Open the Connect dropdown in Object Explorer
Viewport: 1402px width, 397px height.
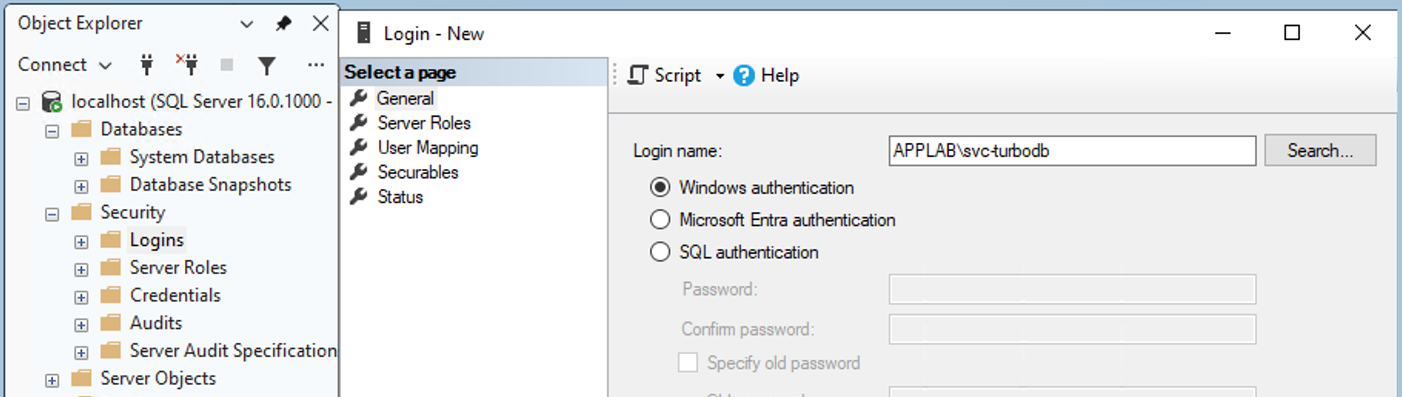(65, 65)
